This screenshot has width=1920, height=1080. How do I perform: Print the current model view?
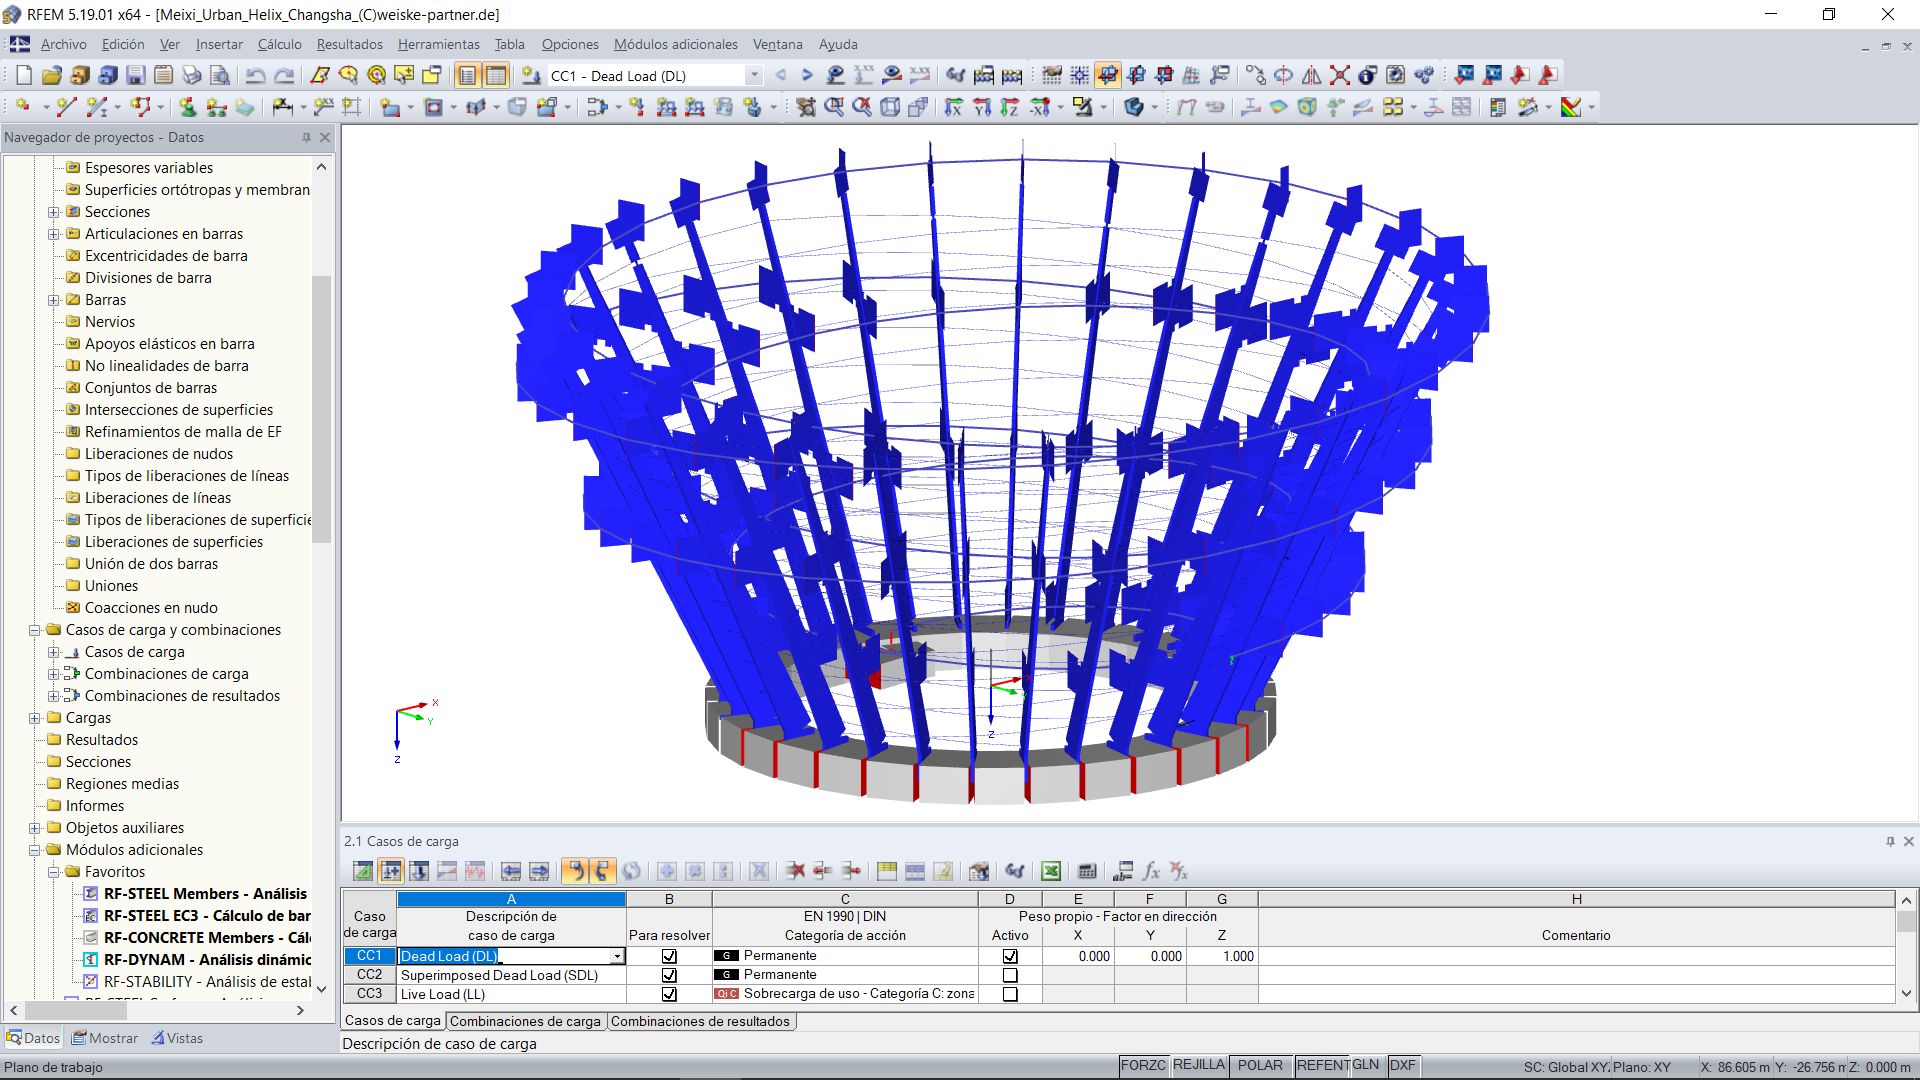tap(191, 75)
